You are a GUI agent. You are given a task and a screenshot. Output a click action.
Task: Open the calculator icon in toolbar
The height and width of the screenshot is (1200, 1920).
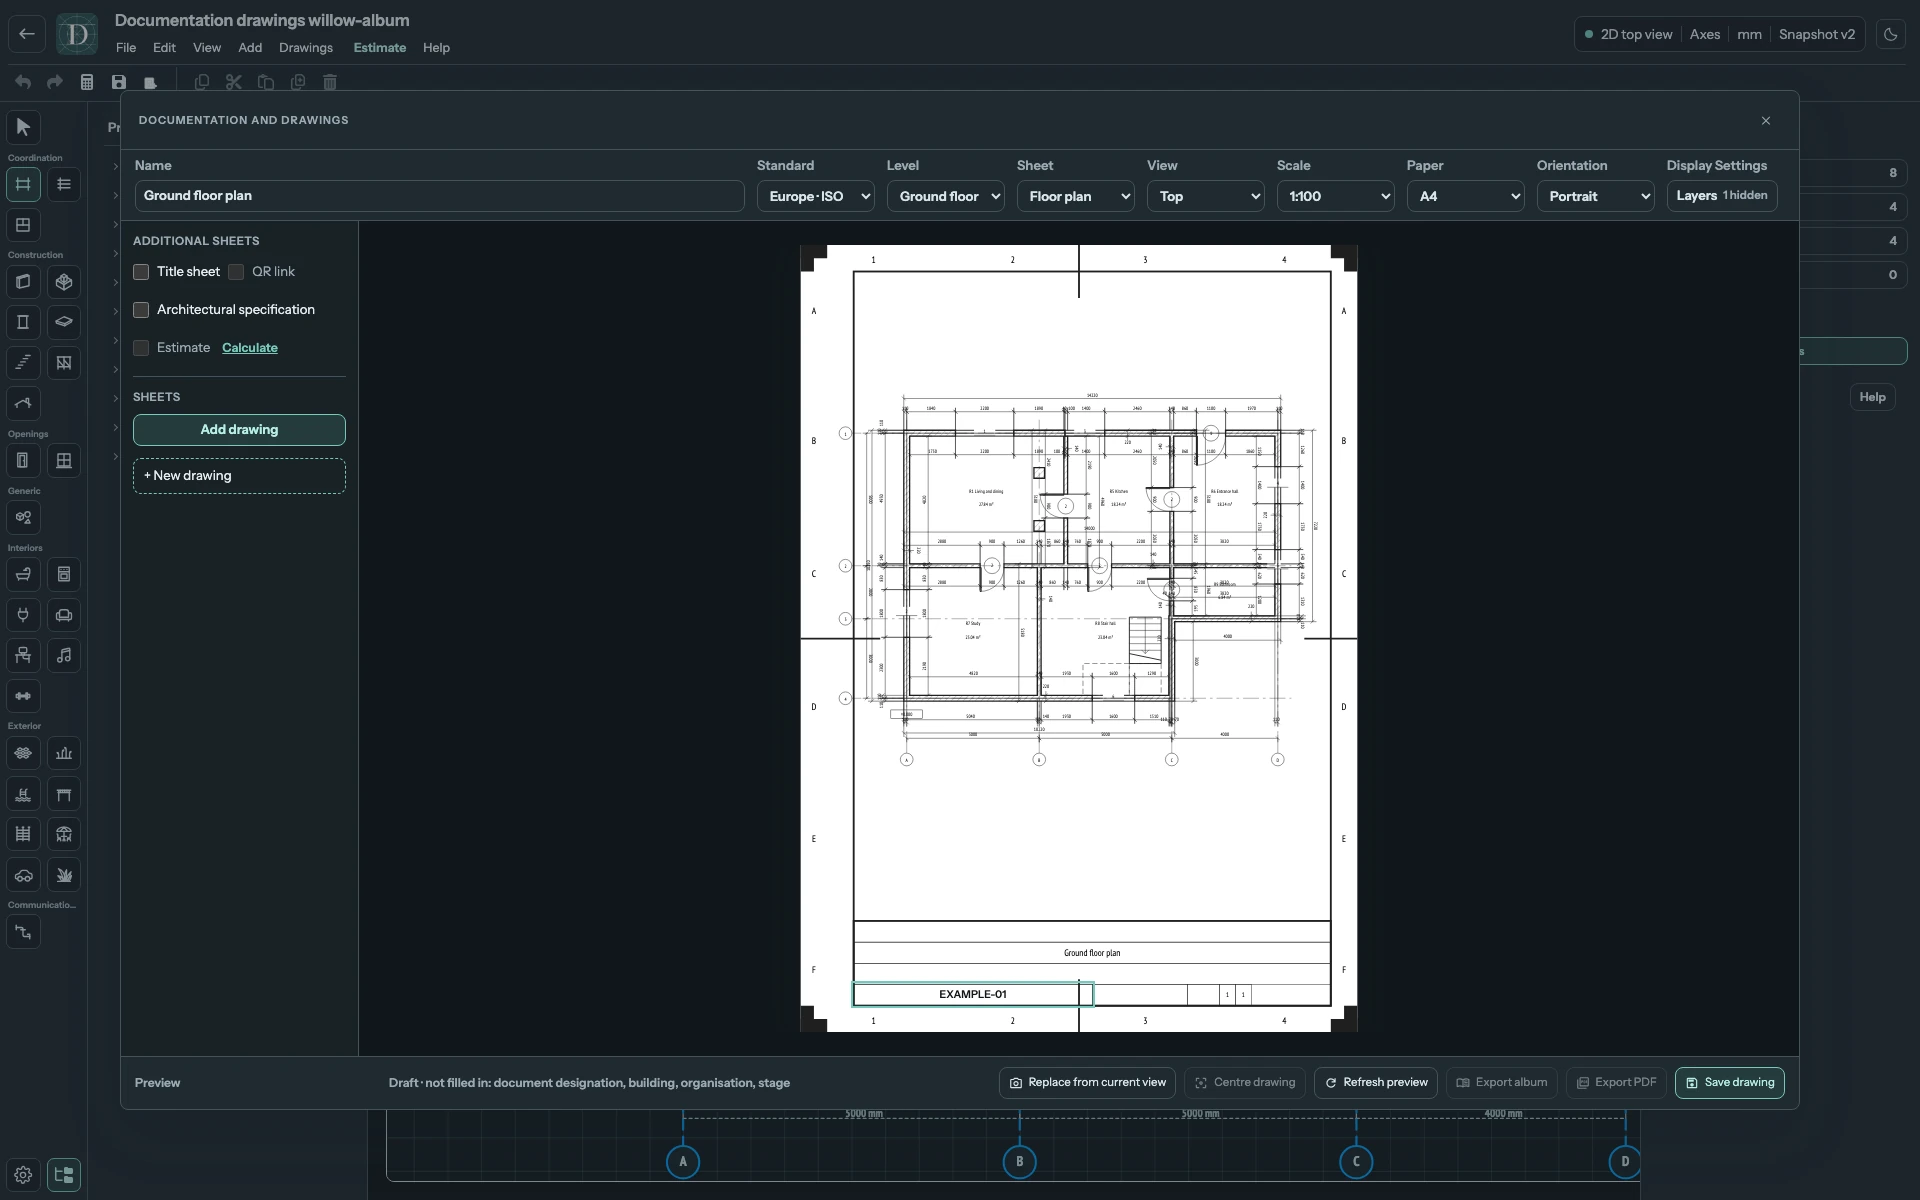tap(87, 82)
